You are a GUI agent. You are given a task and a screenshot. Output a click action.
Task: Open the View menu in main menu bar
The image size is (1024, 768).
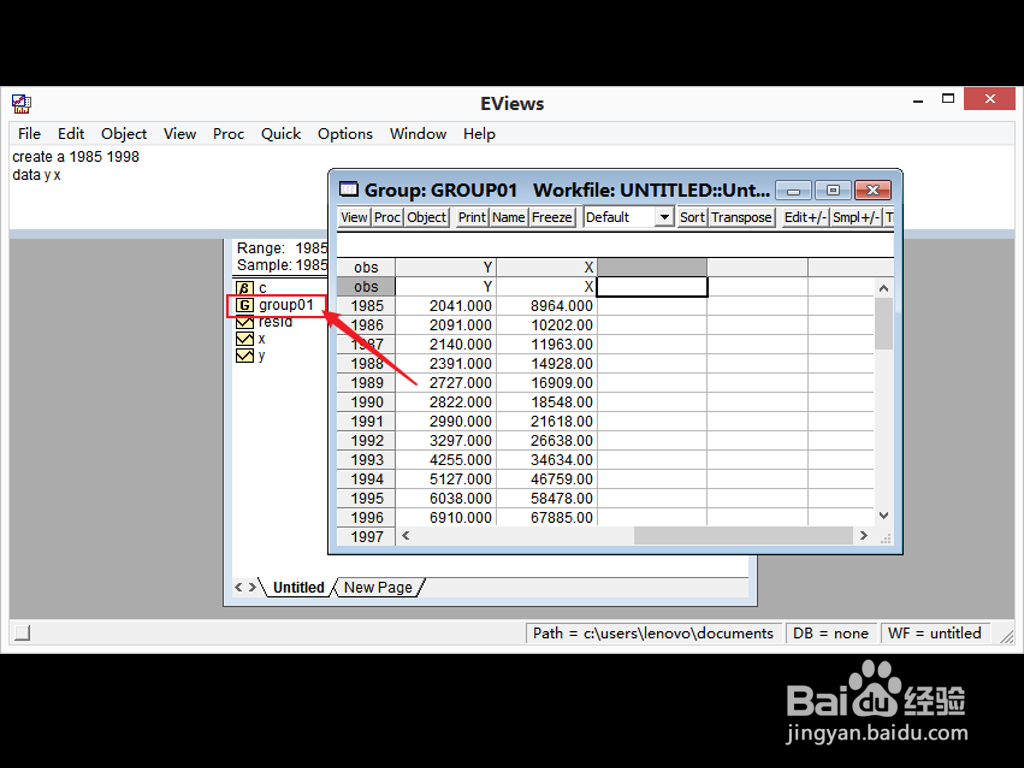coord(180,134)
